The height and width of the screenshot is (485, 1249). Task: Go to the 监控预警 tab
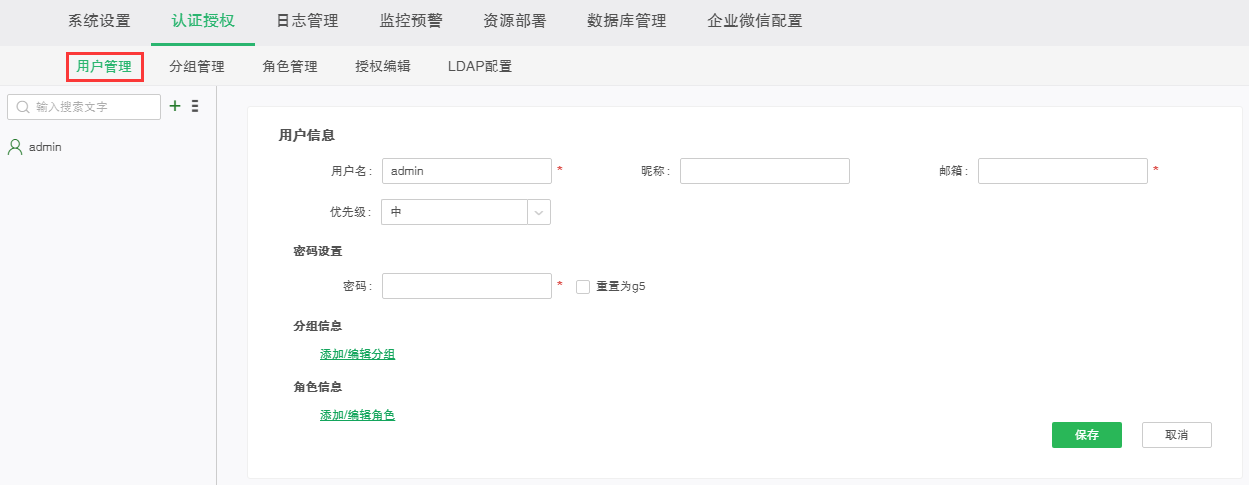coord(411,21)
